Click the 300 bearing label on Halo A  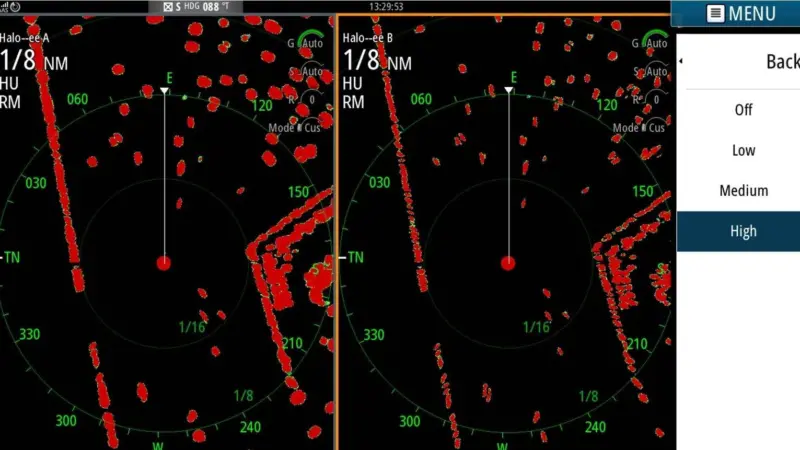coord(66,420)
